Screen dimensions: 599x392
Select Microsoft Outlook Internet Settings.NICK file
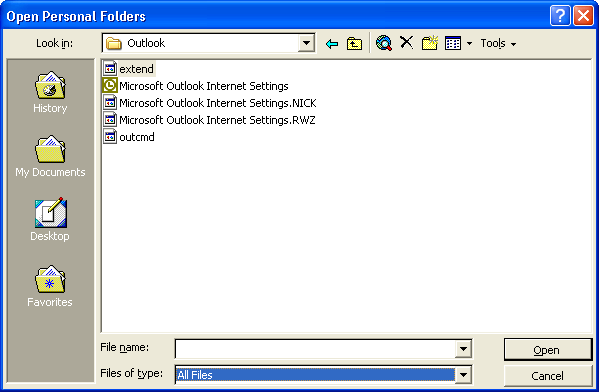click(x=210, y=103)
